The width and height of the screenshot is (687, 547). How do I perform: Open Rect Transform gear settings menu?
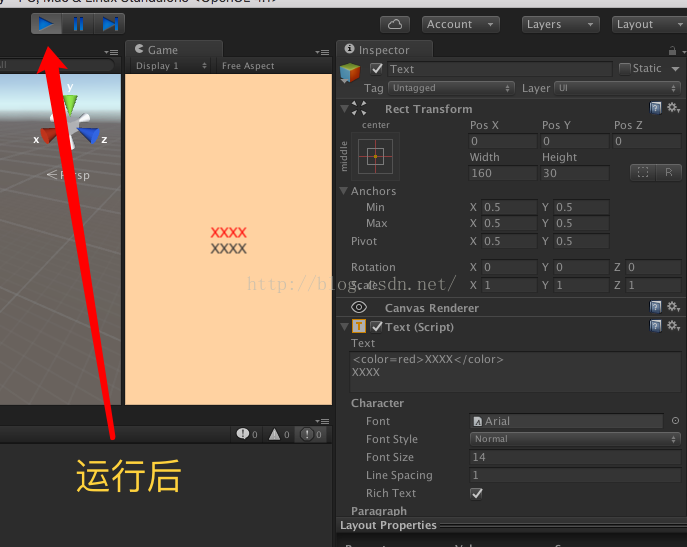click(x=673, y=108)
